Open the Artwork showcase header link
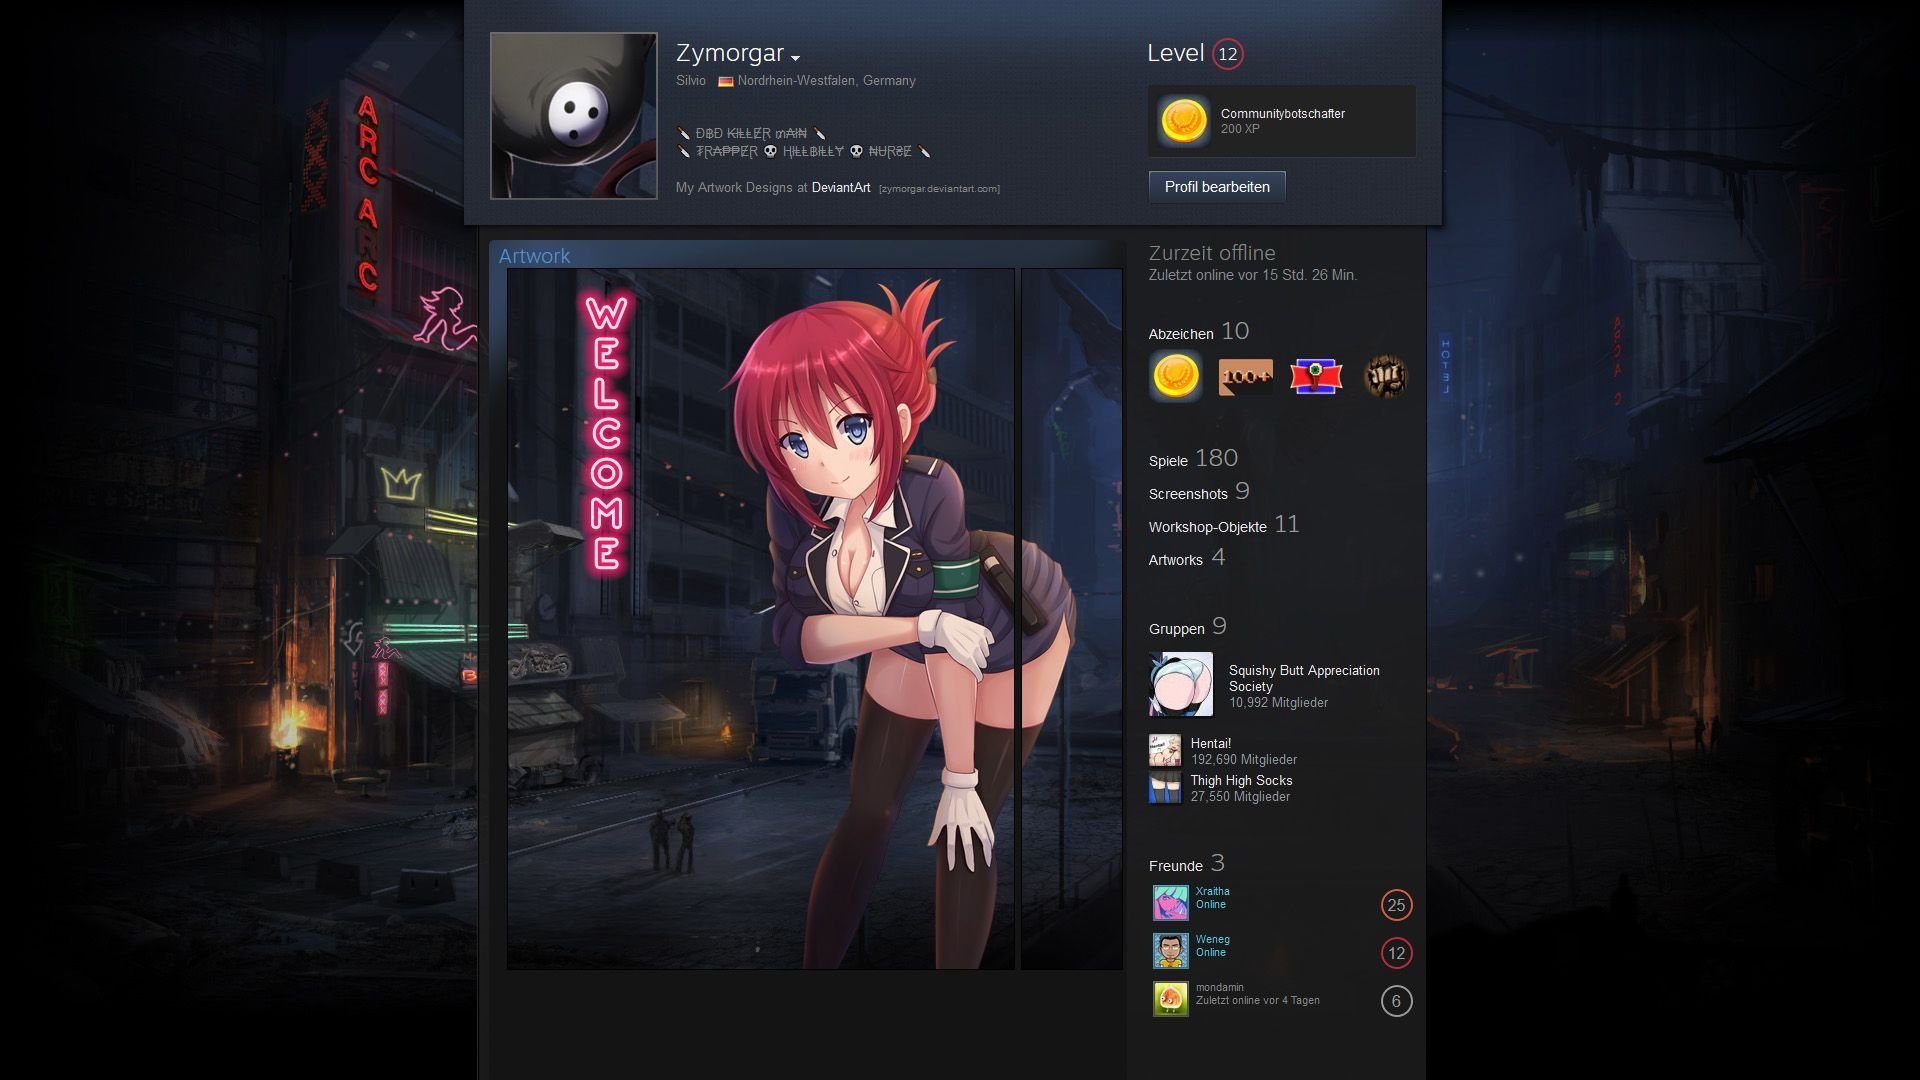Screen dimensions: 1920x1080 [534, 256]
